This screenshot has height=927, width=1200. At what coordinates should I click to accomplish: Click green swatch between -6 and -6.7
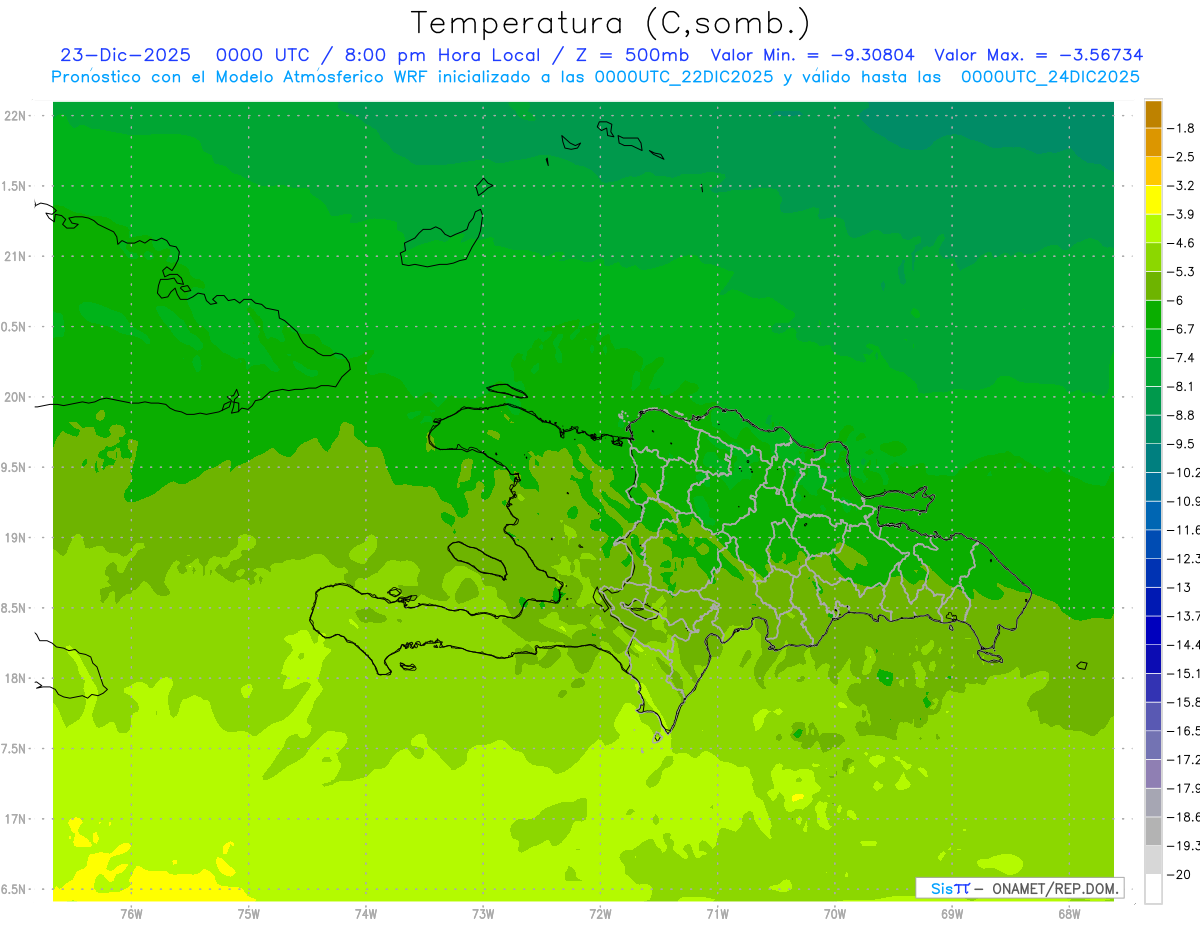coord(1153,315)
